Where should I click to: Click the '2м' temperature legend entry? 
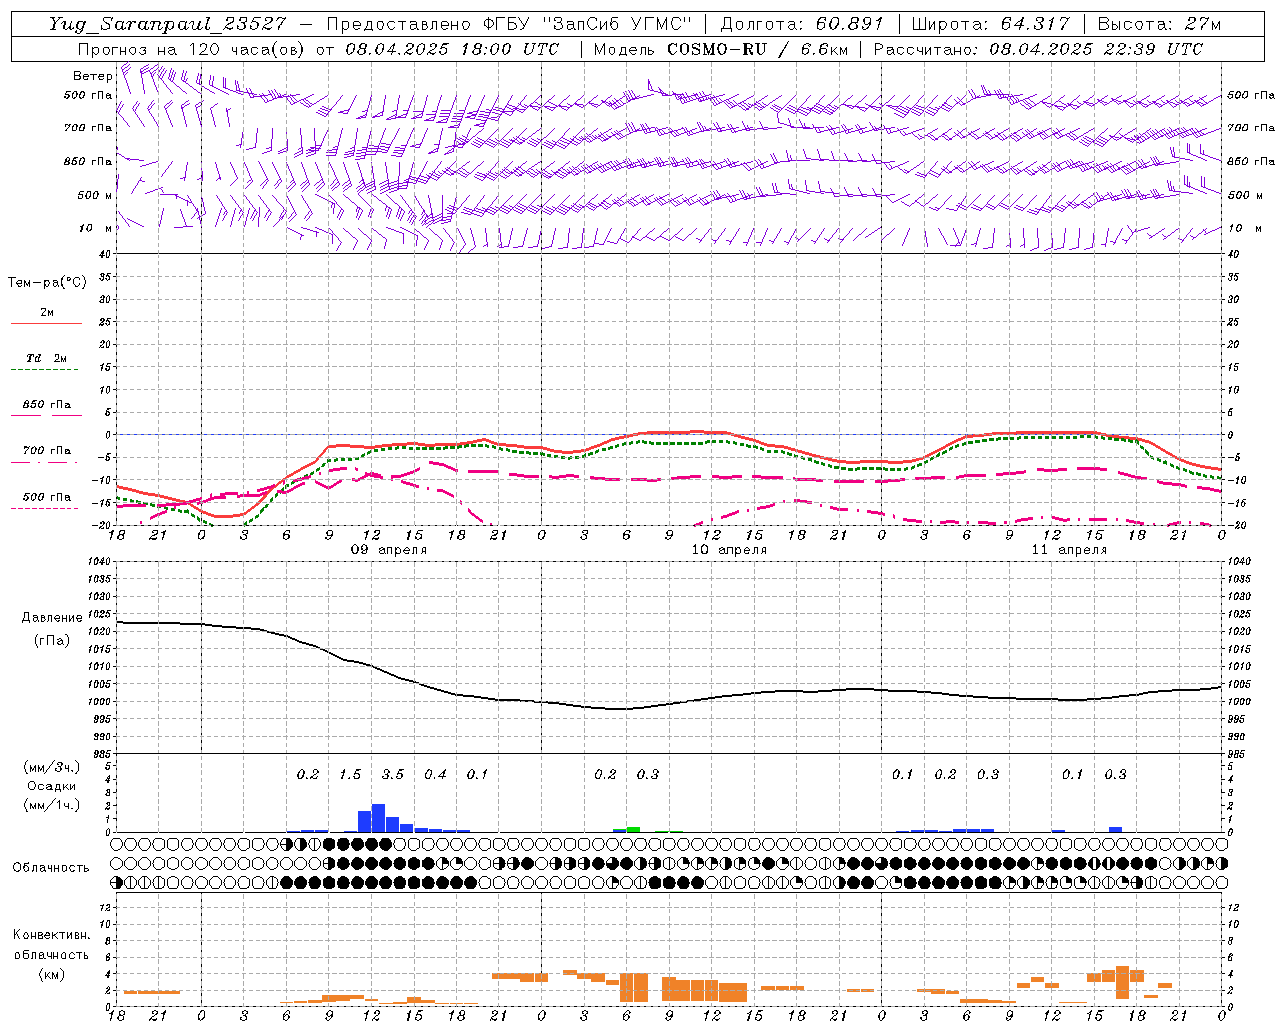click(x=47, y=313)
